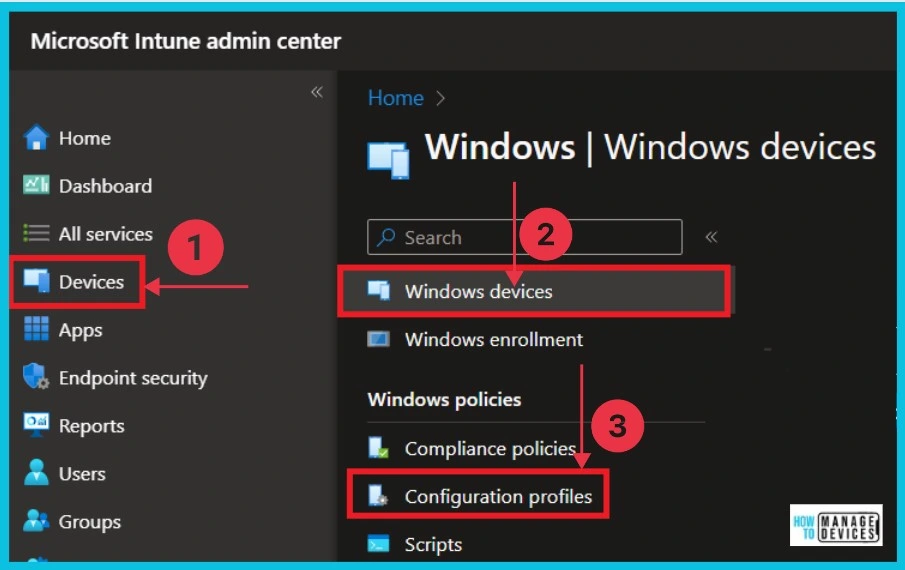Click the All services list icon
905x570 pixels.
click(36, 233)
